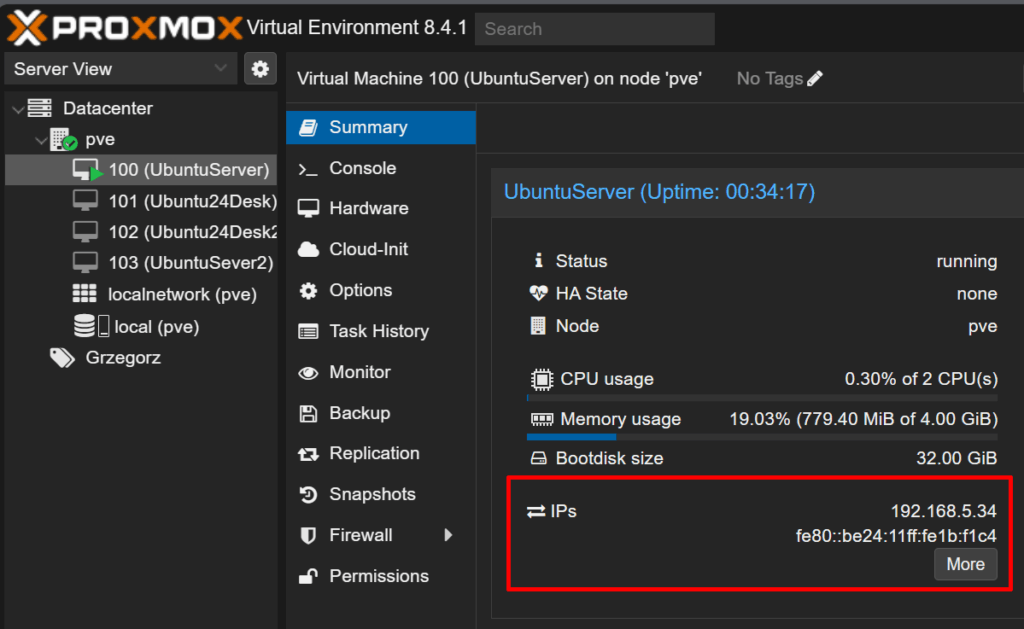This screenshot has height=629, width=1024.
Task: Click monitor icon of VM 103
Action: tap(85, 262)
